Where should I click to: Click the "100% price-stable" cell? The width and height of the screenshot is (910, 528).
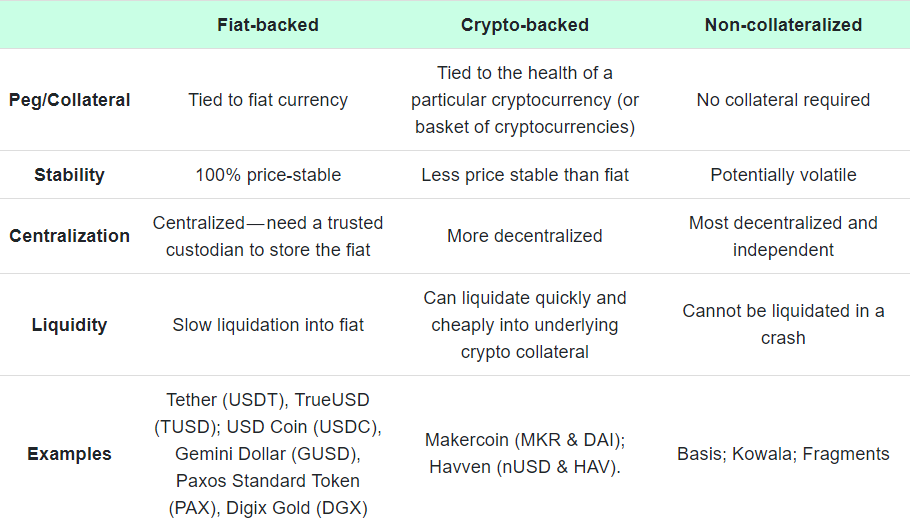coord(268,175)
